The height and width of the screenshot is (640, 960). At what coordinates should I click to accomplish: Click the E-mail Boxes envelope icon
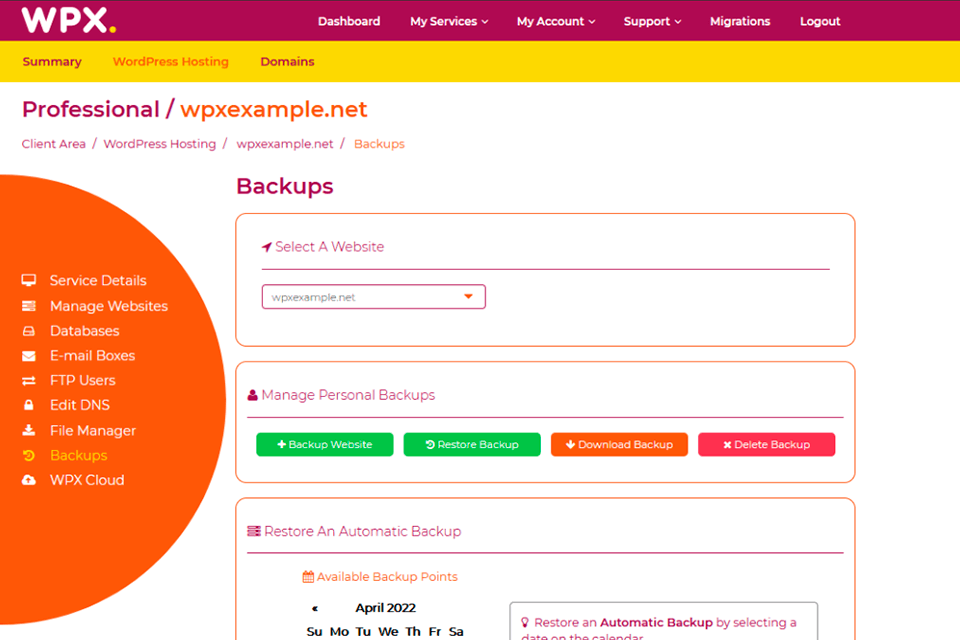pyautogui.click(x=29, y=356)
